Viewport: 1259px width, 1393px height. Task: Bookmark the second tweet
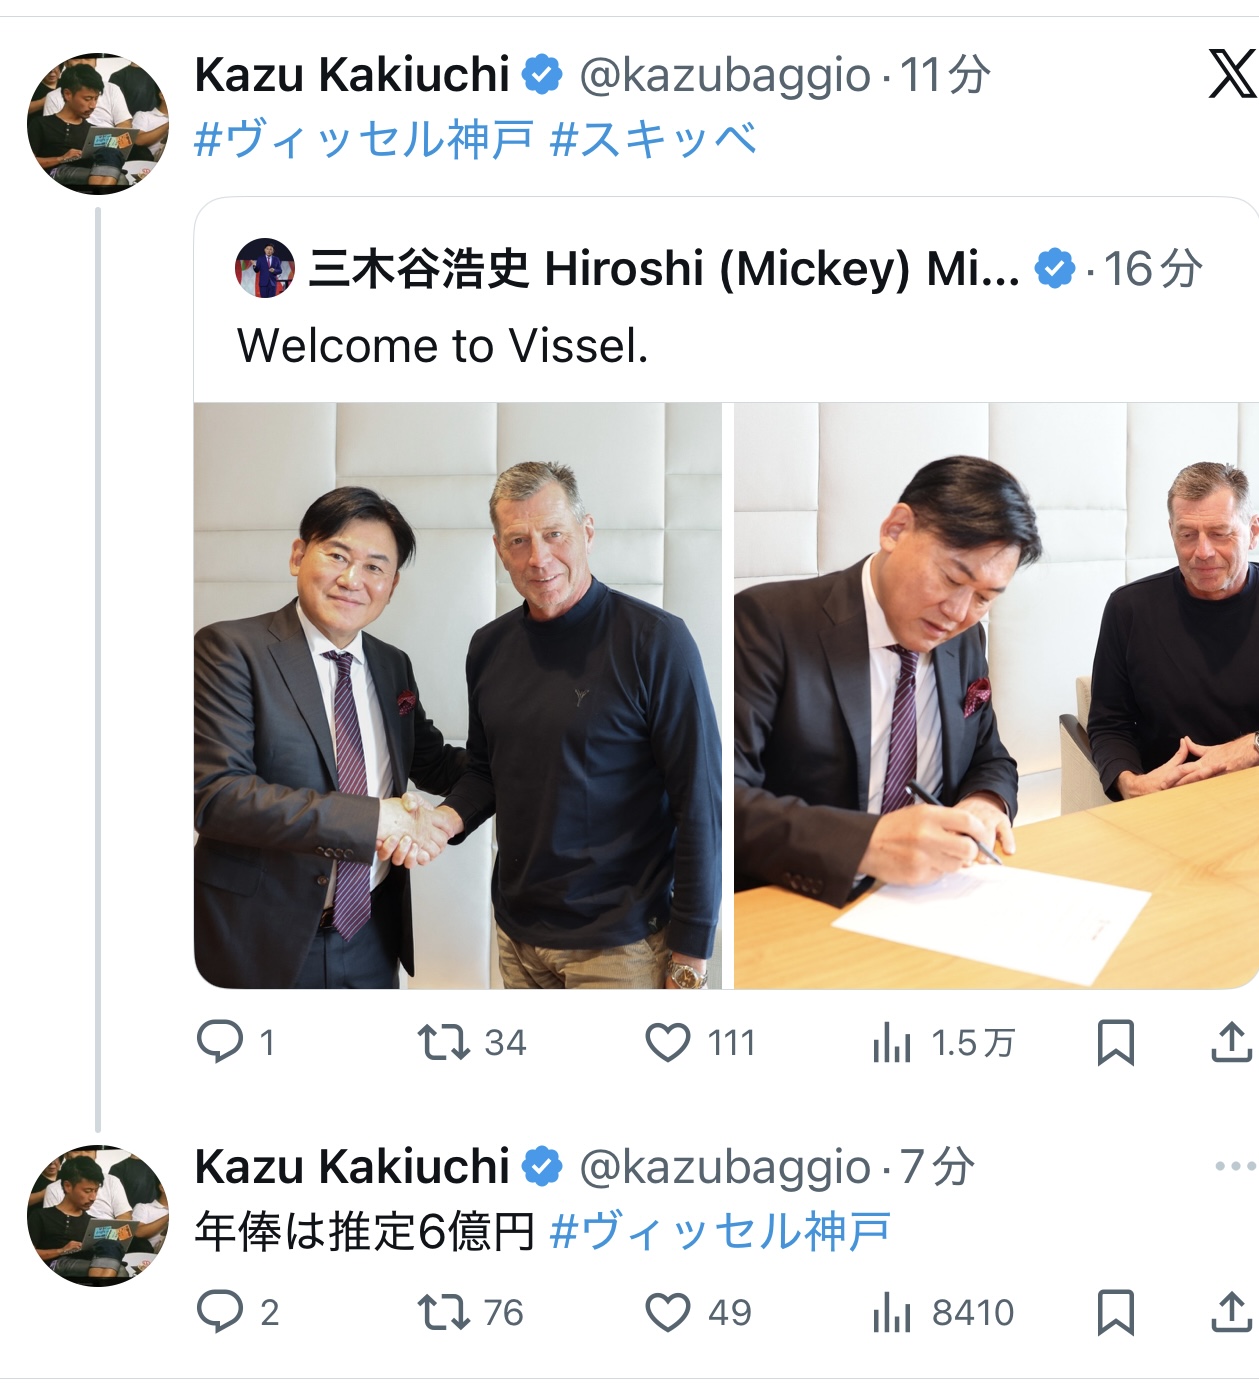[1115, 1313]
